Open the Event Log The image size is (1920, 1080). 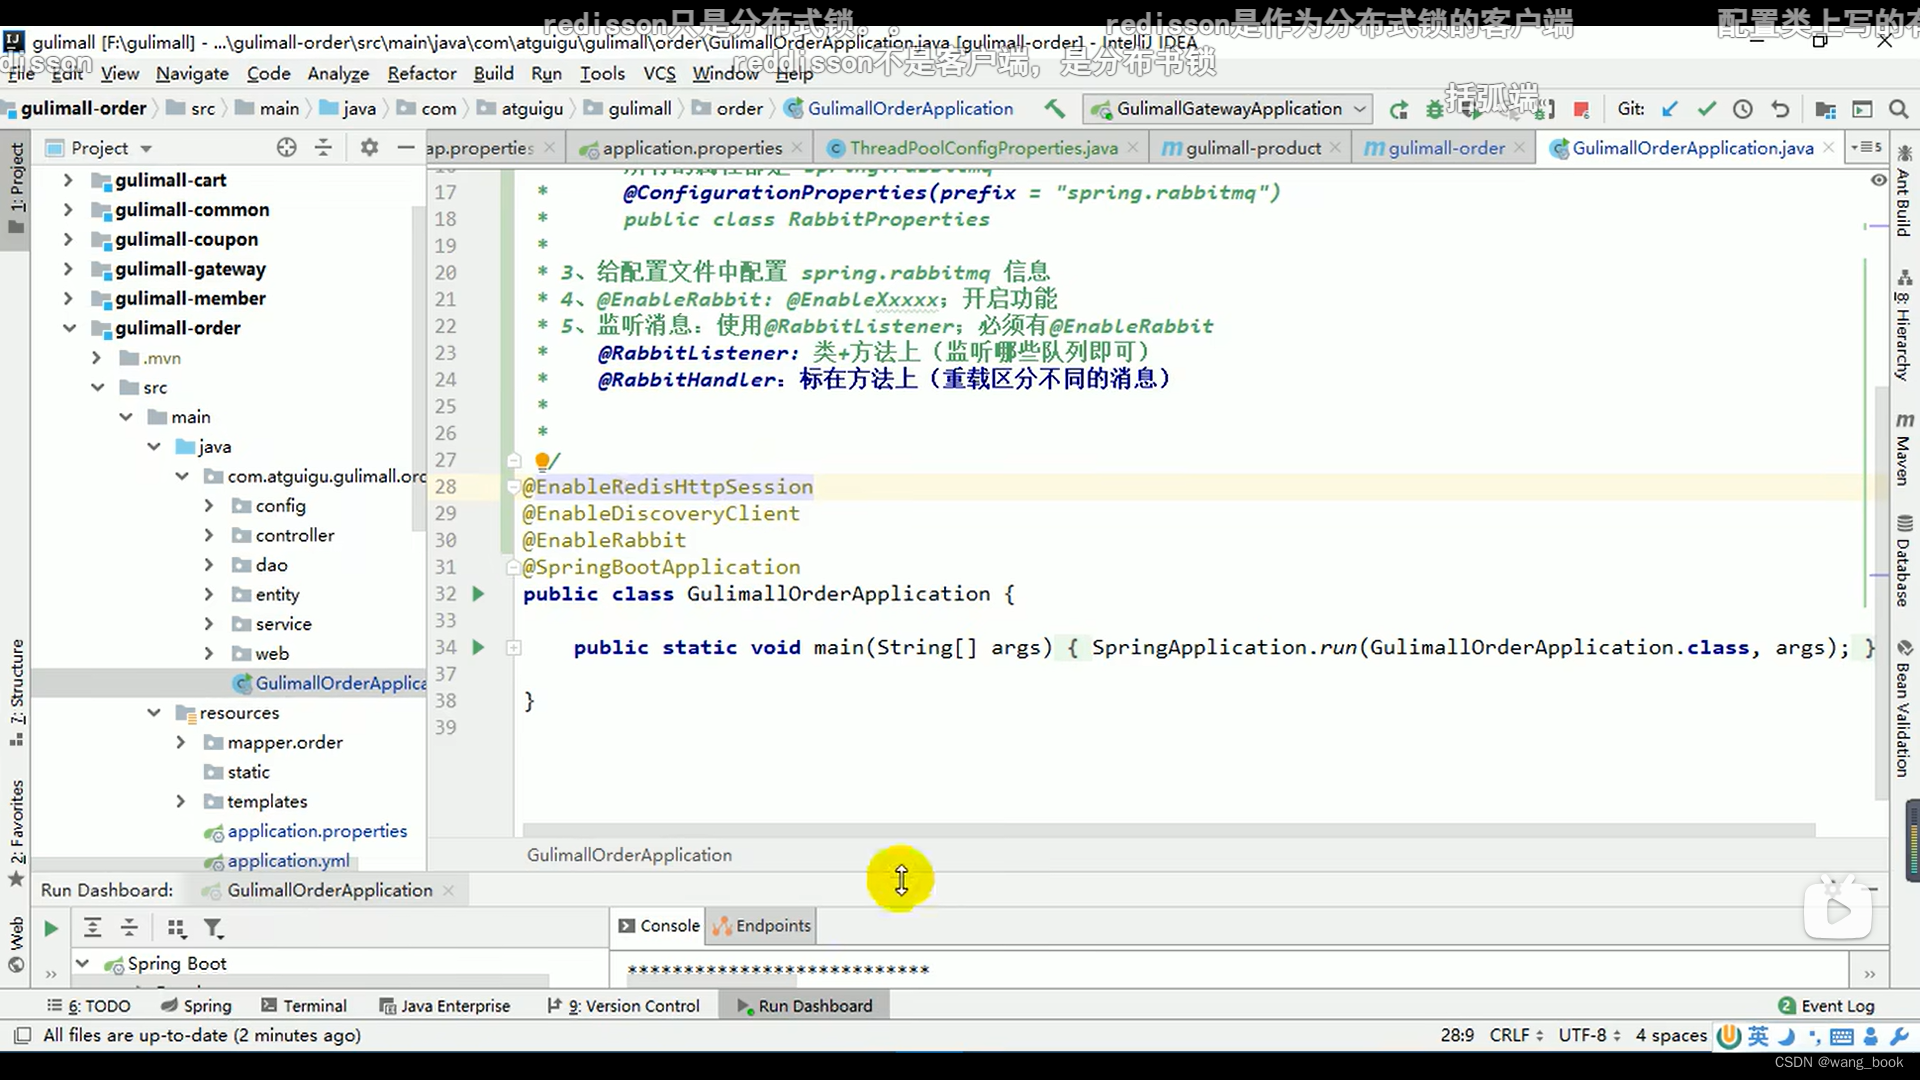tap(1827, 1007)
